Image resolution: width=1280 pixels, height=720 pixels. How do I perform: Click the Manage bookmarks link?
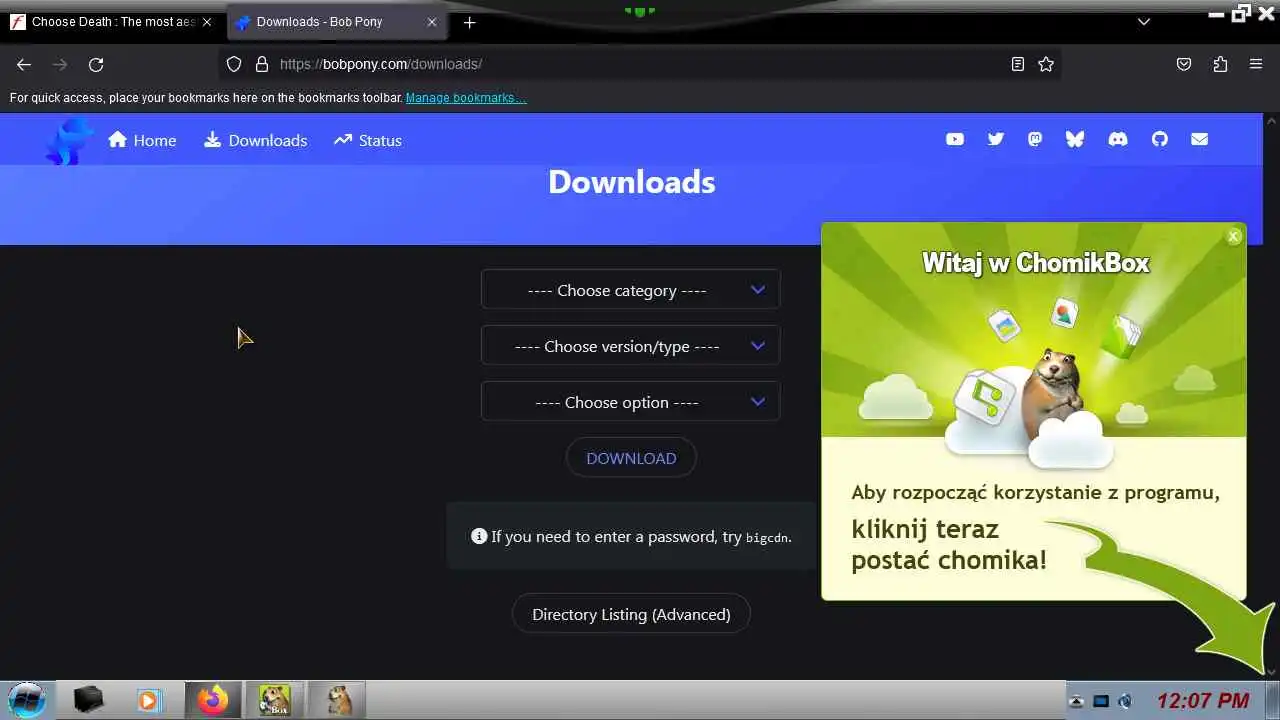(465, 98)
